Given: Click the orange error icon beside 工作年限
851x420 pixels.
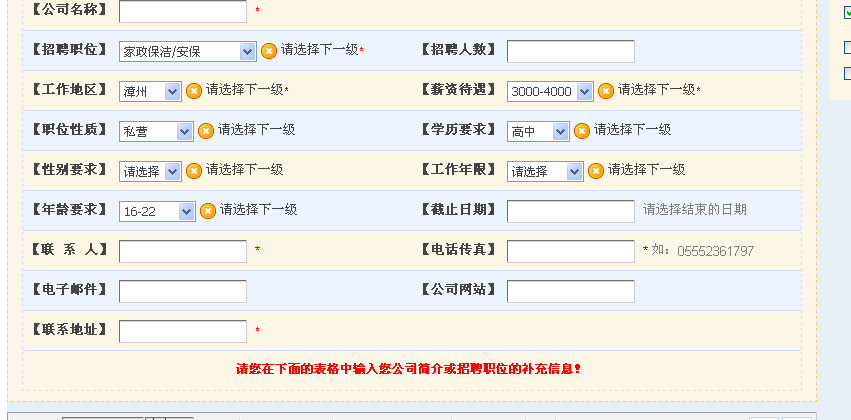Looking at the screenshot, I should (595, 171).
